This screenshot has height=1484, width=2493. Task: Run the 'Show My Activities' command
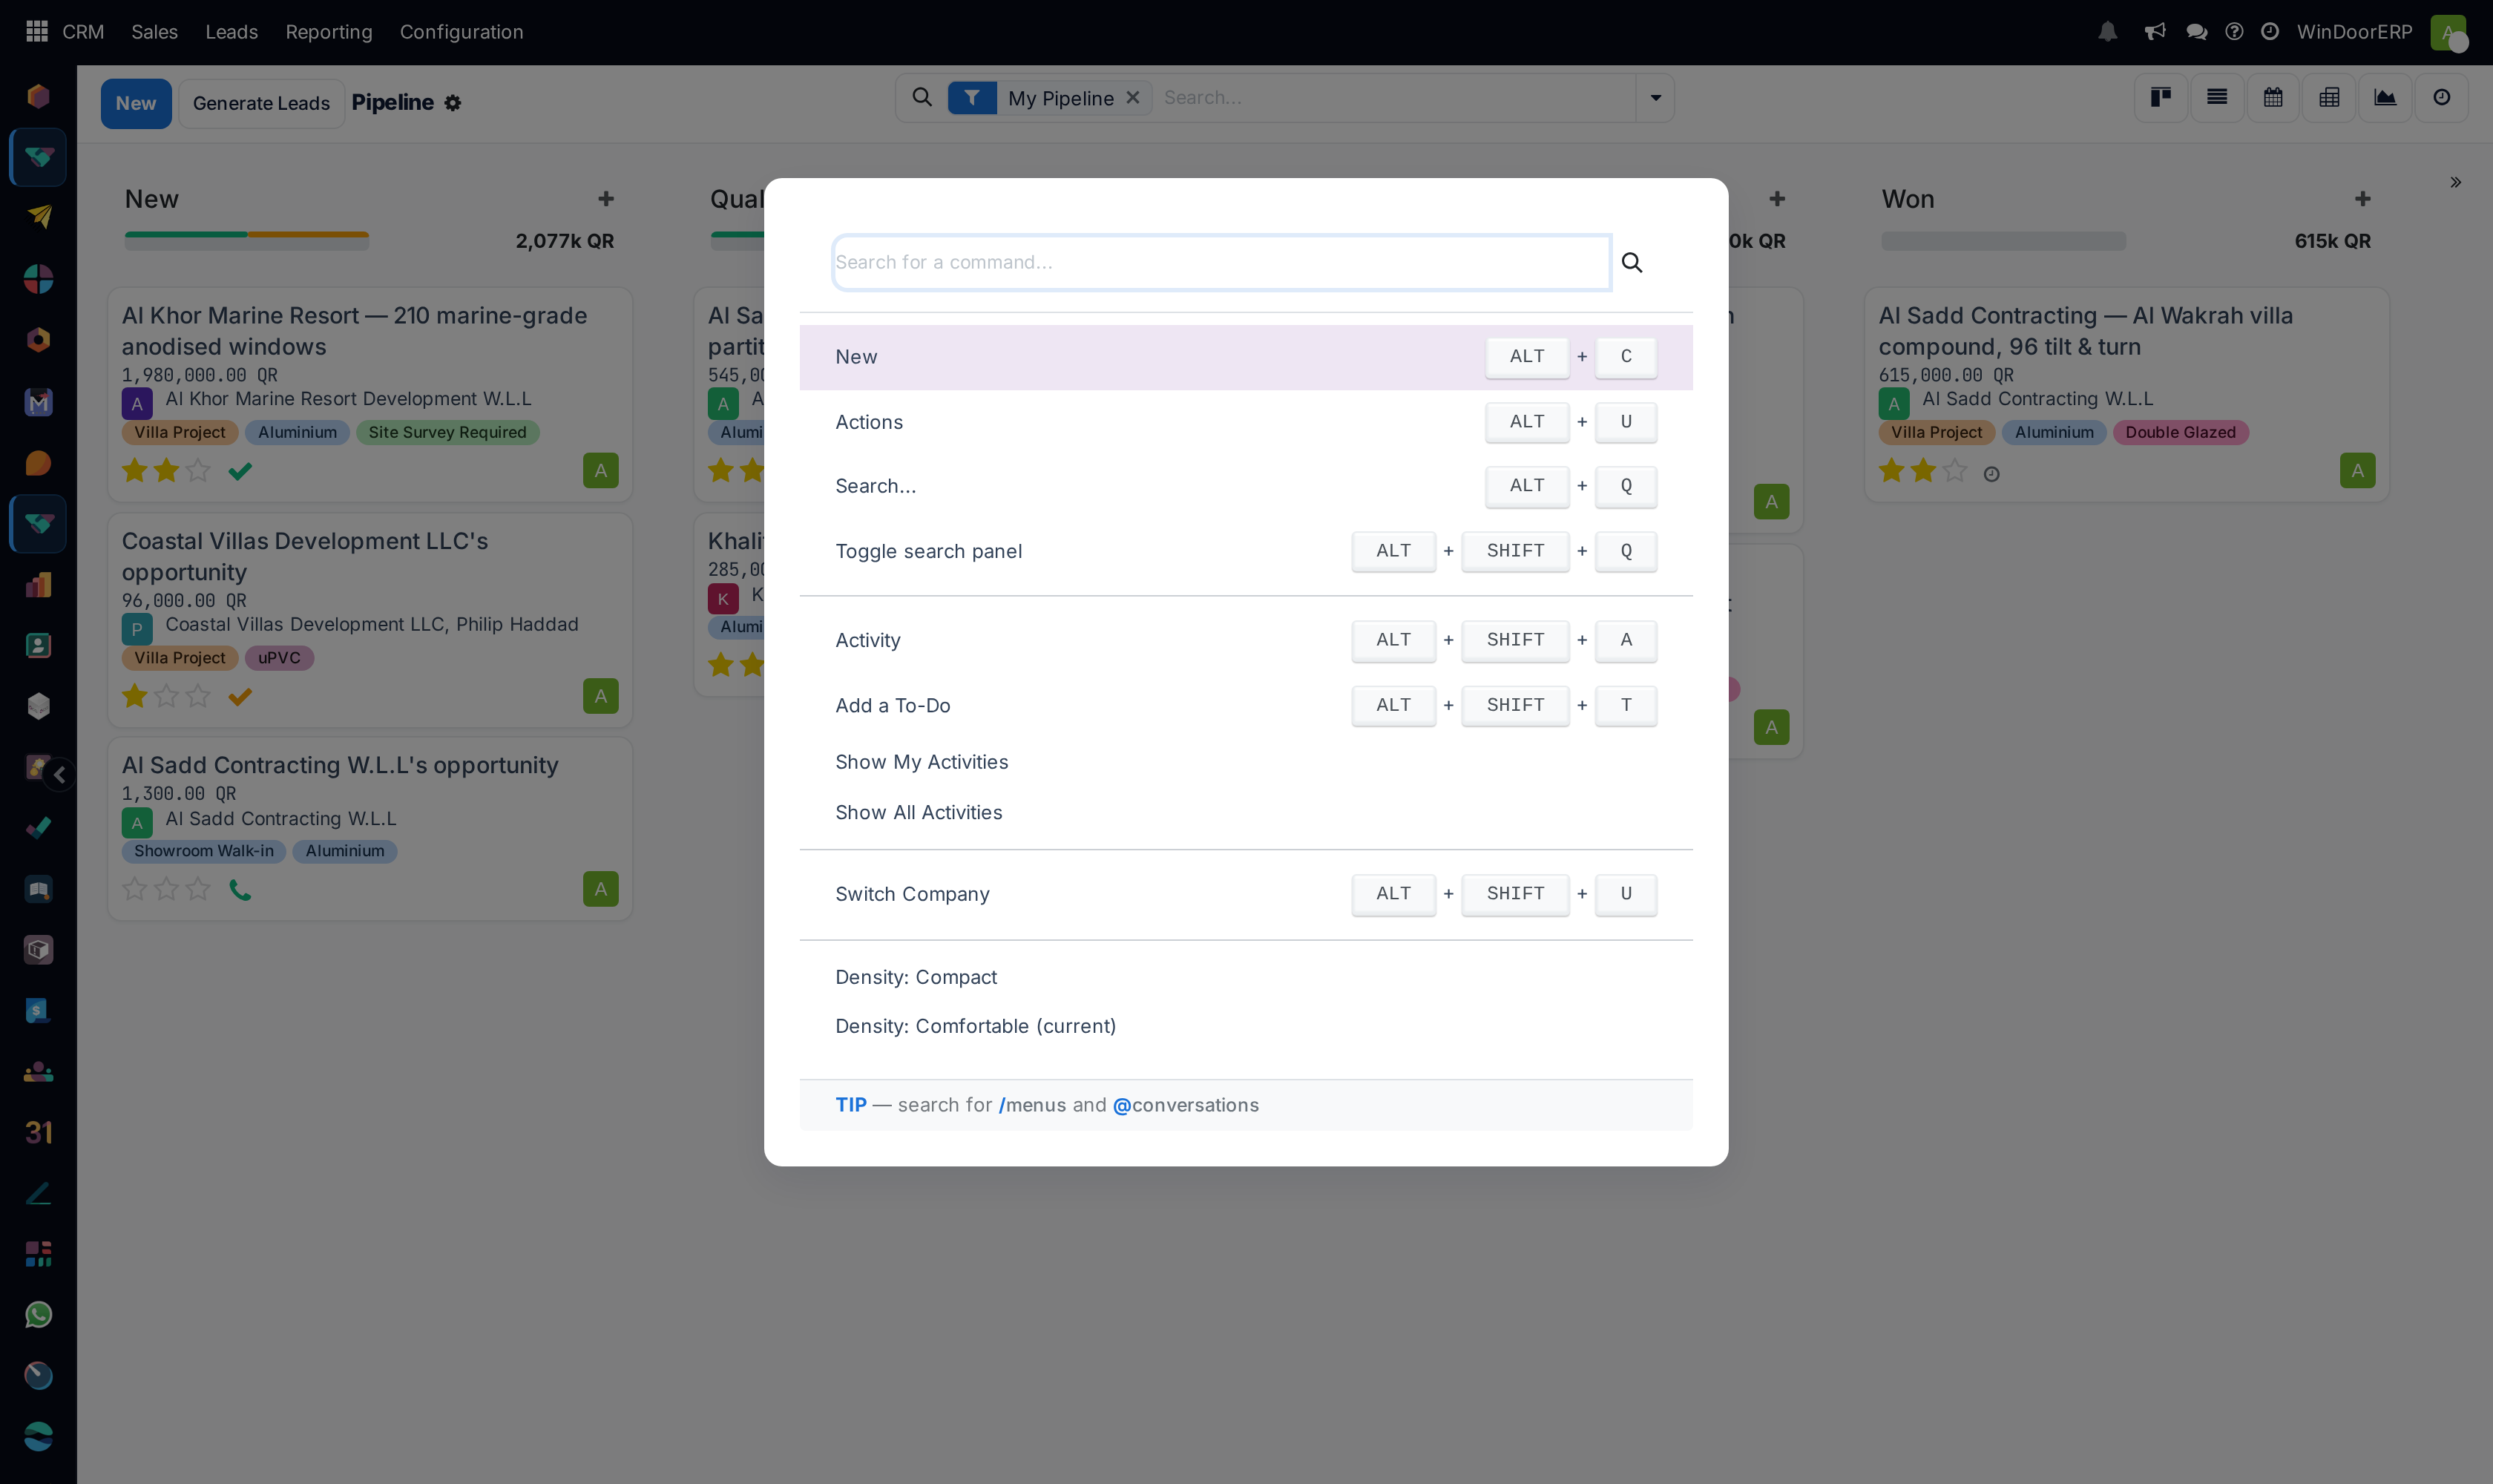1246,762
